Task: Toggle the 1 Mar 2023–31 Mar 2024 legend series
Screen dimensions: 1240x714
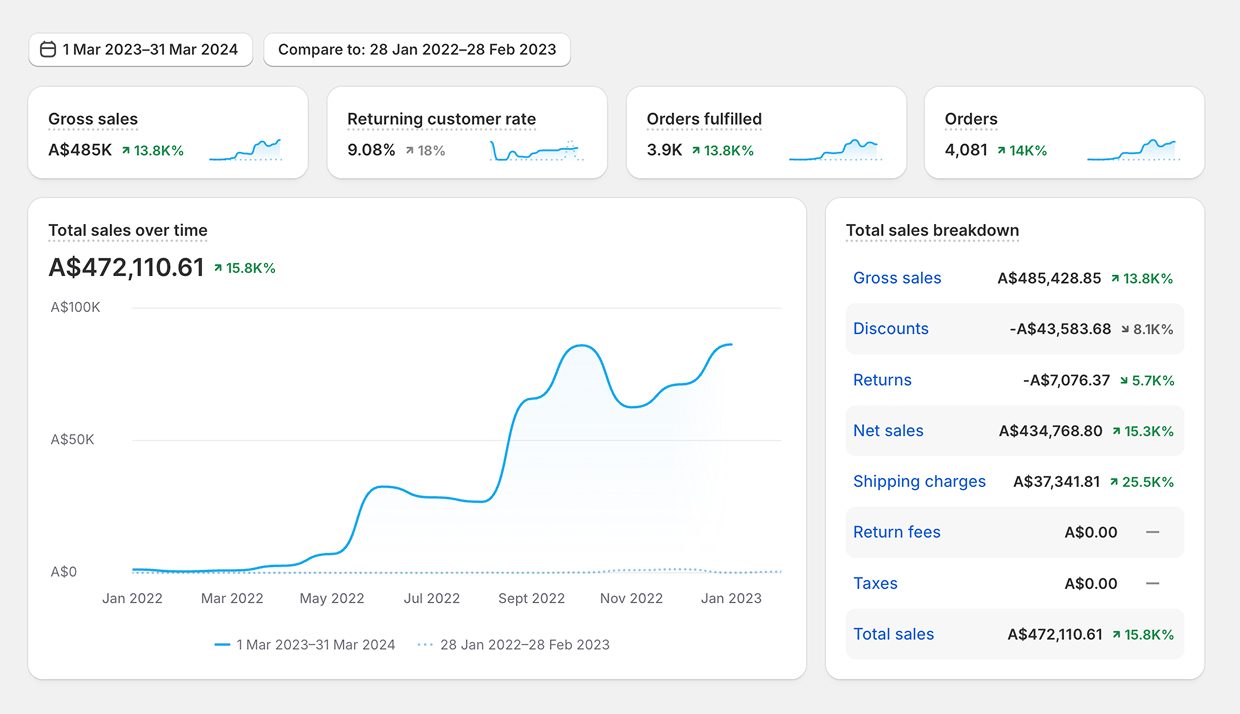Action: [x=305, y=645]
